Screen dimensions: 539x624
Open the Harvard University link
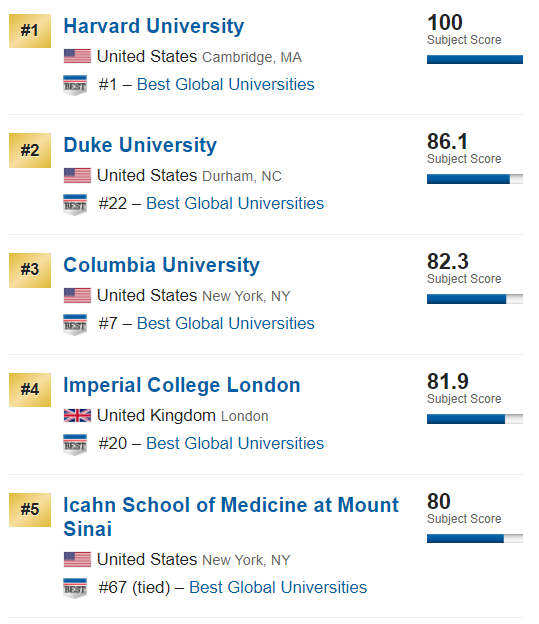154,26
